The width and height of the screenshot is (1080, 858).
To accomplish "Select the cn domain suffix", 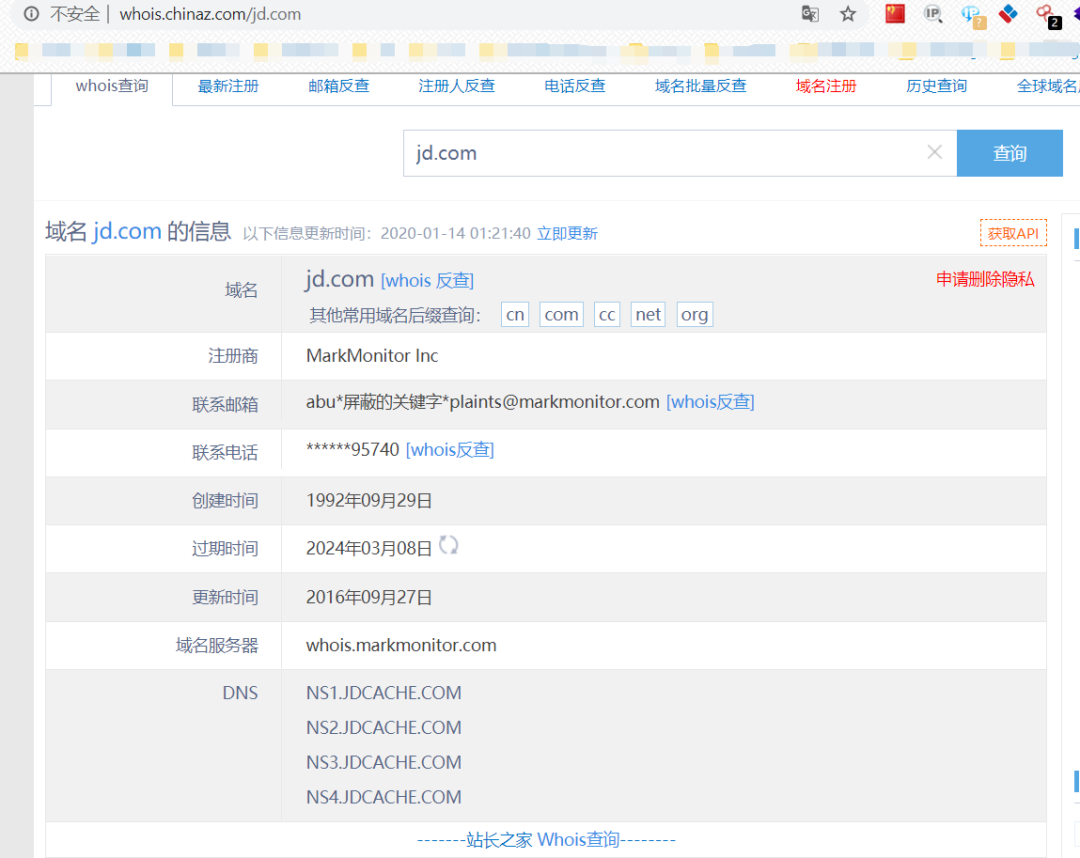I will [x=515, y=315].
